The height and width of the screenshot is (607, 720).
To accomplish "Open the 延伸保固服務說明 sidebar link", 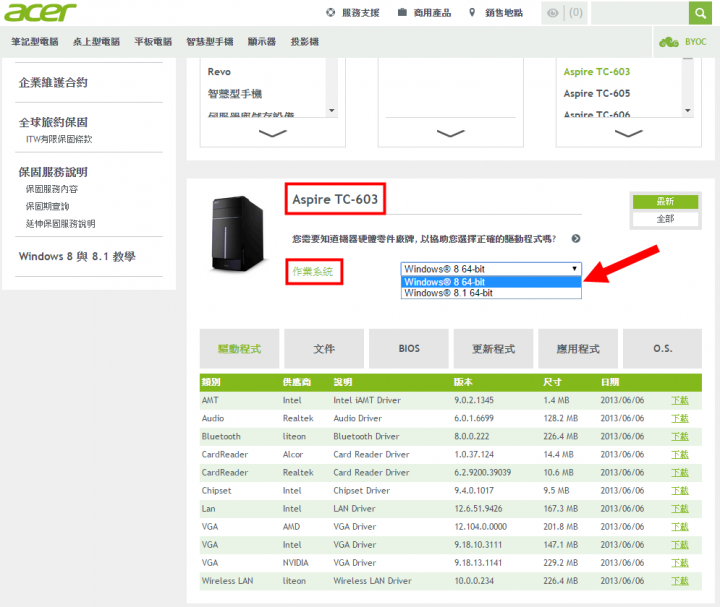I will pyautogui.click(x=60, y=224).
